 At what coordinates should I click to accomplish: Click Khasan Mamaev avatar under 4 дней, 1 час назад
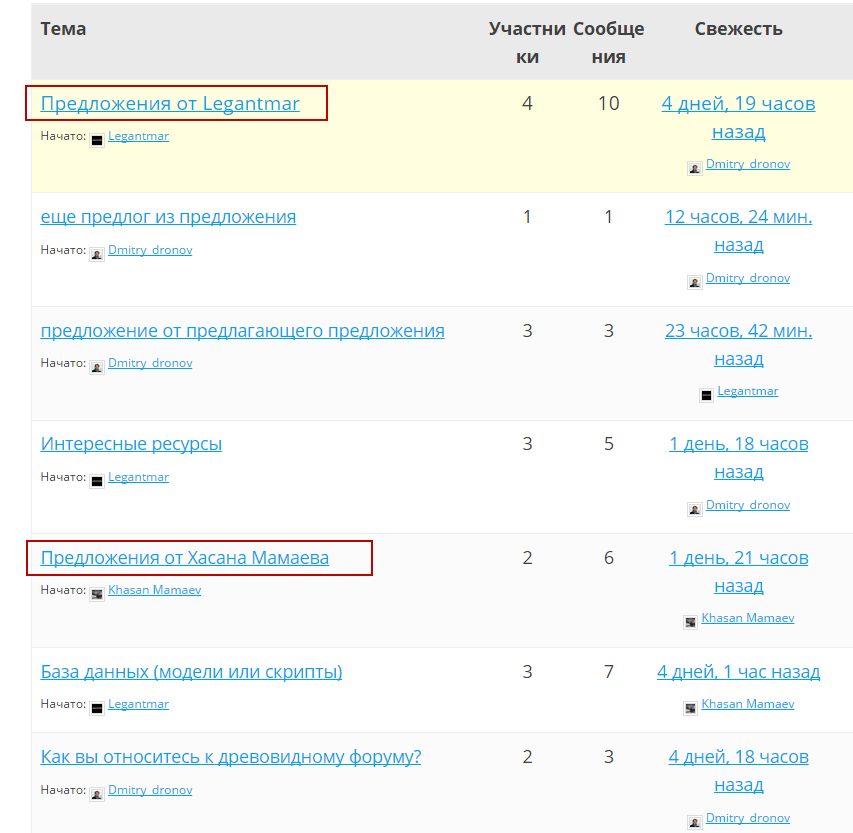690,708
